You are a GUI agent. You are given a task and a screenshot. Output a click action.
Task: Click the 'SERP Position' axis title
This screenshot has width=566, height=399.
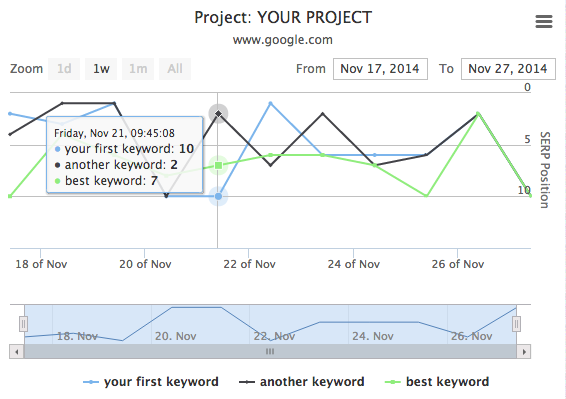(545, 170)
